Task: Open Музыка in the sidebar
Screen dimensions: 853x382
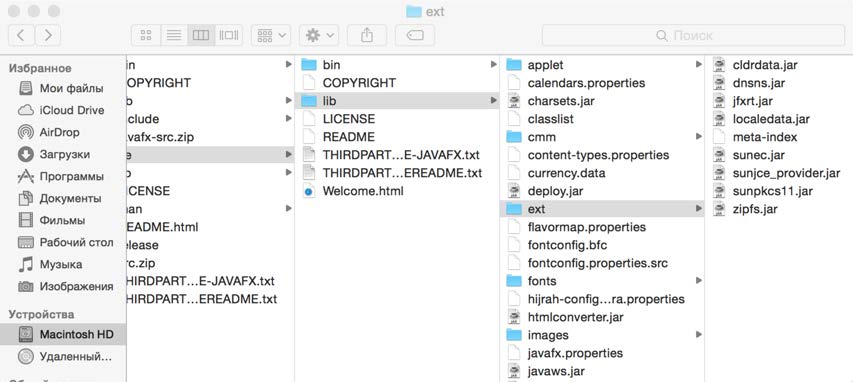Action: pos(63,264)
